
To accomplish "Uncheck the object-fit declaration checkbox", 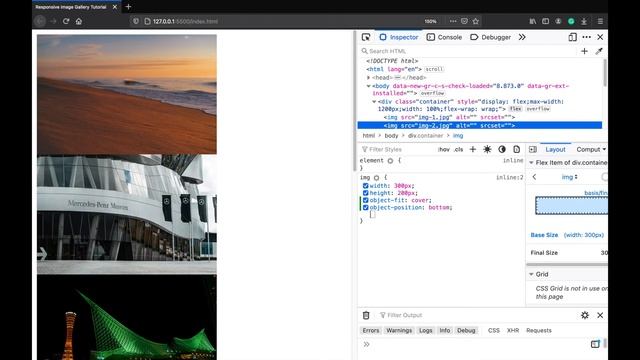I will 366,200.
